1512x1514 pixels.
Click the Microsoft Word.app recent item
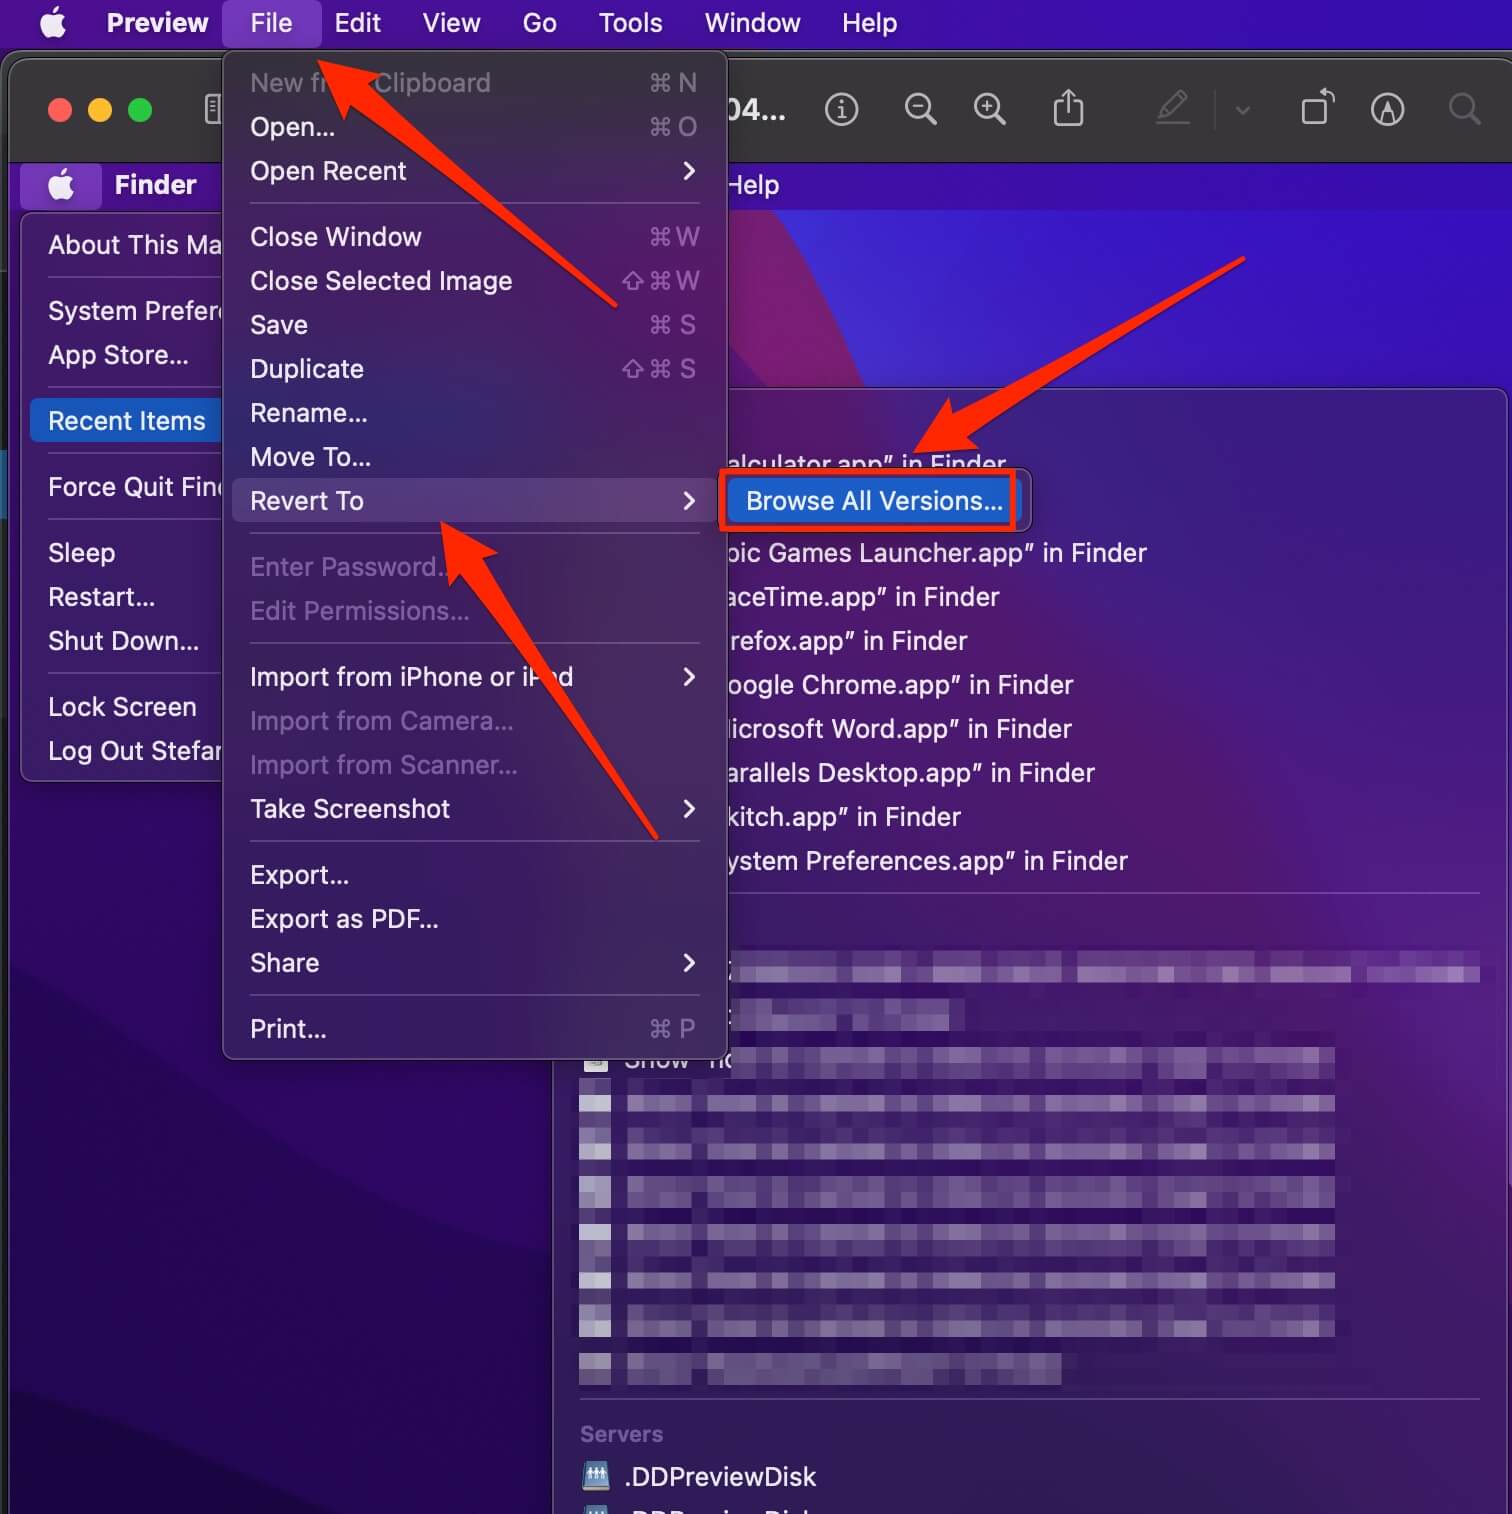pyautogui.click(x=898, y=729)
